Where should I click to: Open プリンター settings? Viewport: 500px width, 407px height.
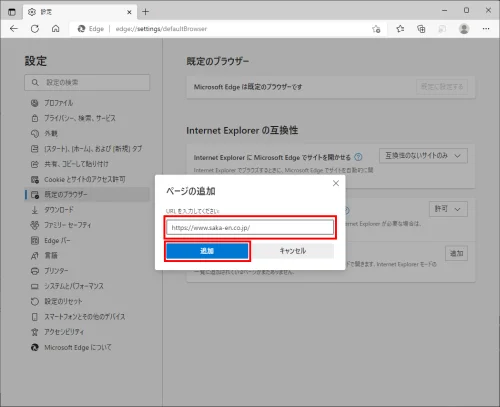[87, 271]
